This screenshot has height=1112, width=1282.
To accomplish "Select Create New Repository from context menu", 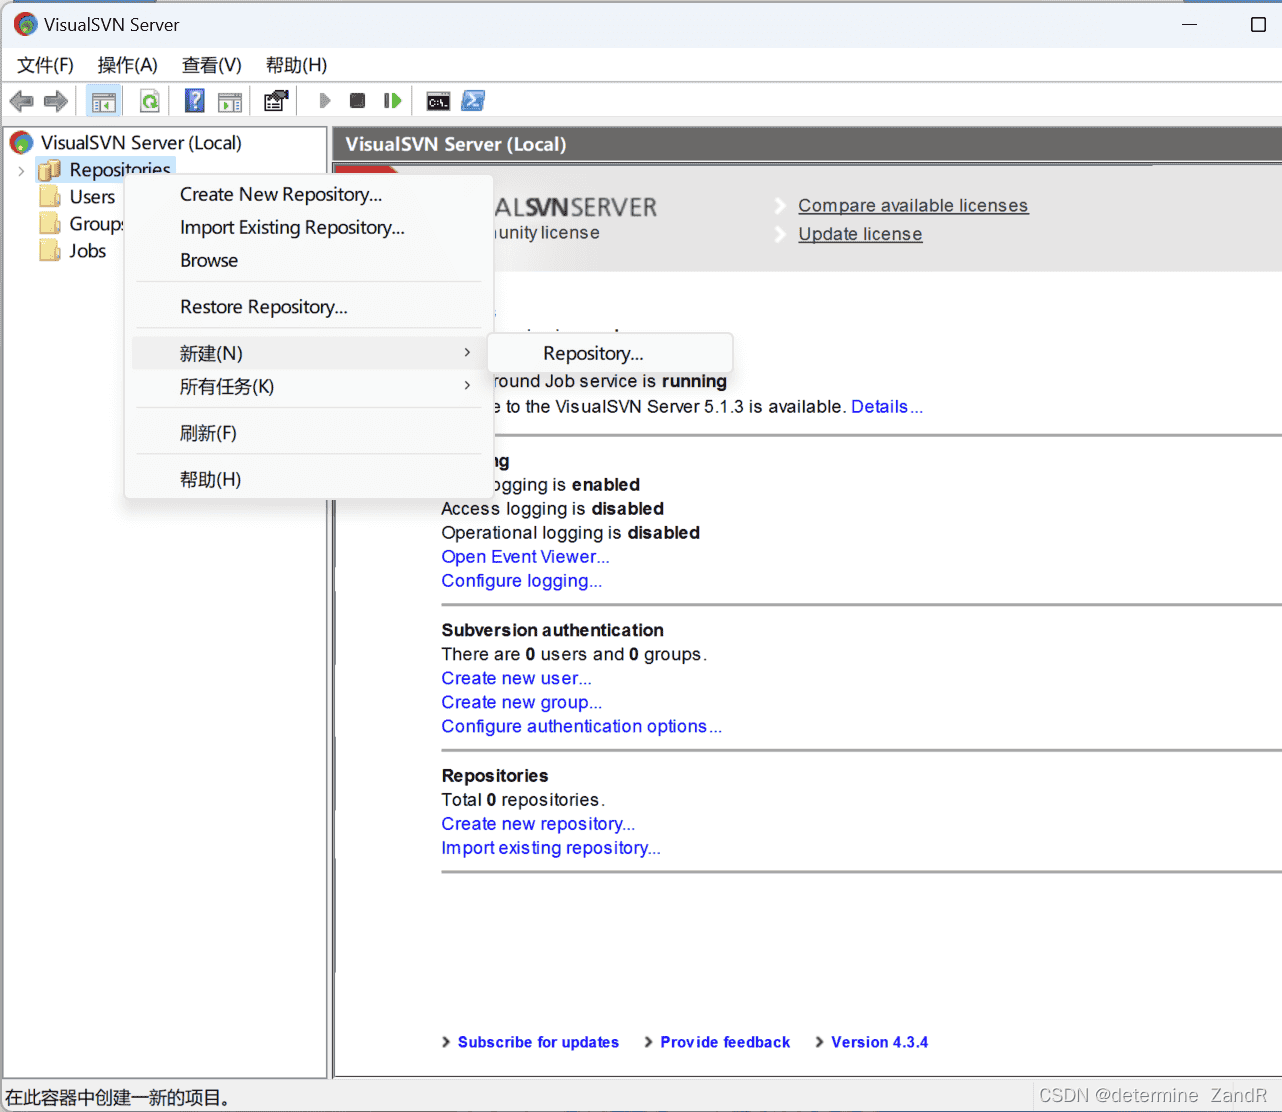I will (x=280, y=194).
